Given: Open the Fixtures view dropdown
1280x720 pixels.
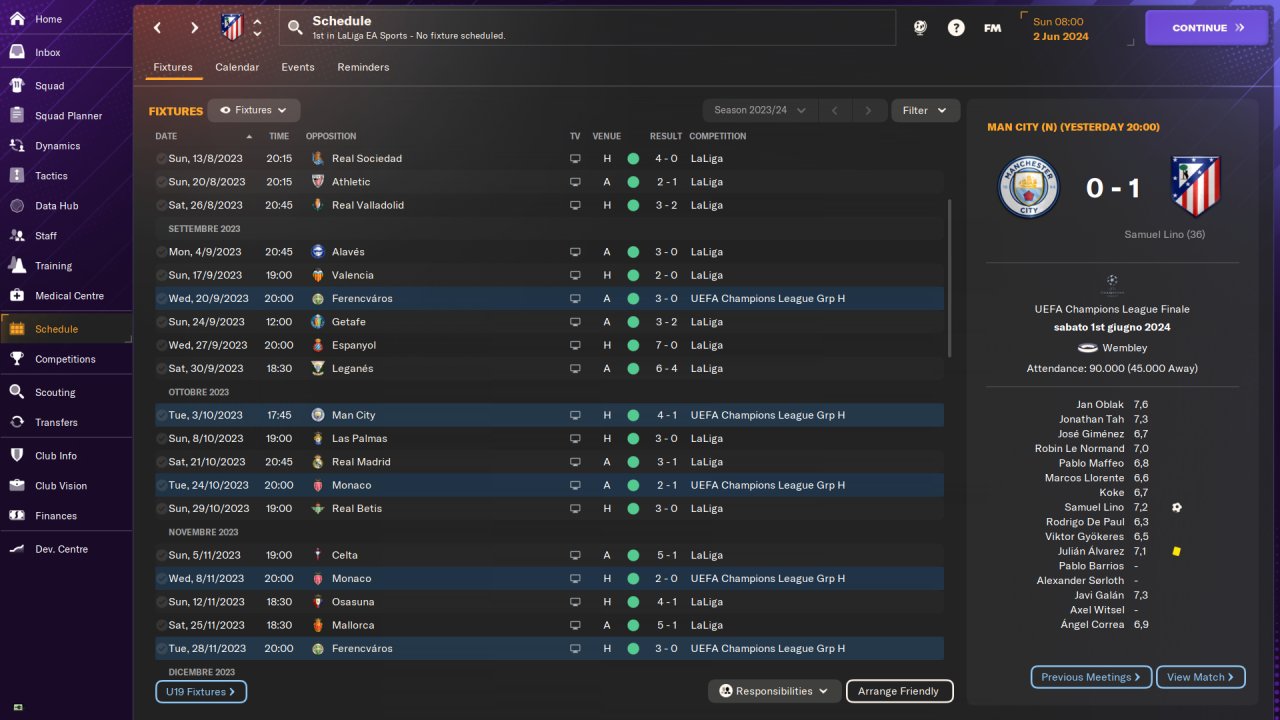Looking at the screenshot, I should (x=254, y=110).
